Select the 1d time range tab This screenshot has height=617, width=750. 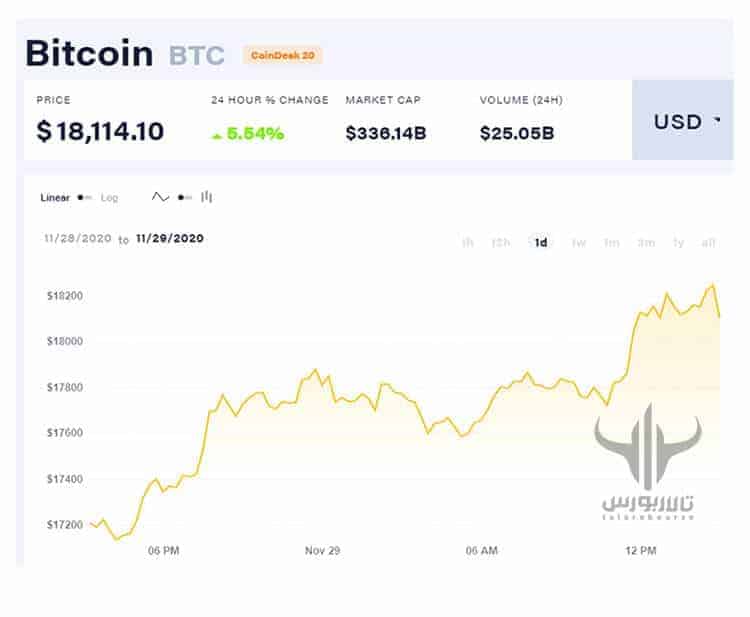pos(541,243)
